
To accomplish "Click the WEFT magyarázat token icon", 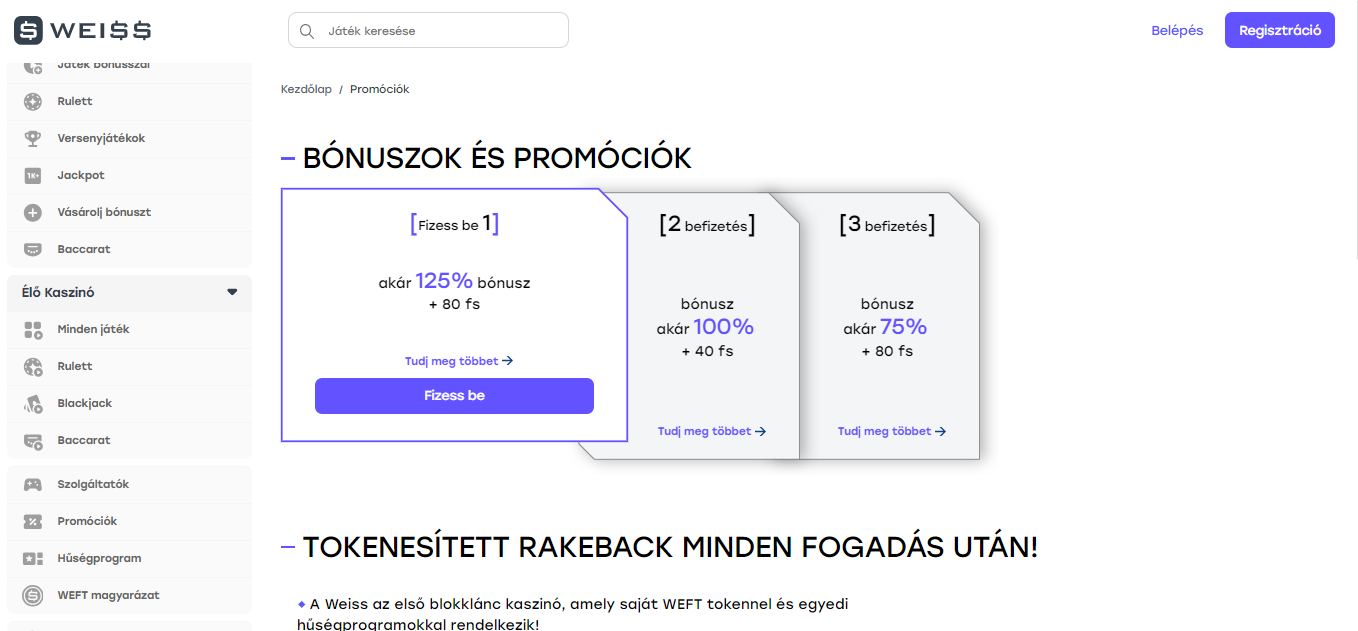I will (33, 595).
